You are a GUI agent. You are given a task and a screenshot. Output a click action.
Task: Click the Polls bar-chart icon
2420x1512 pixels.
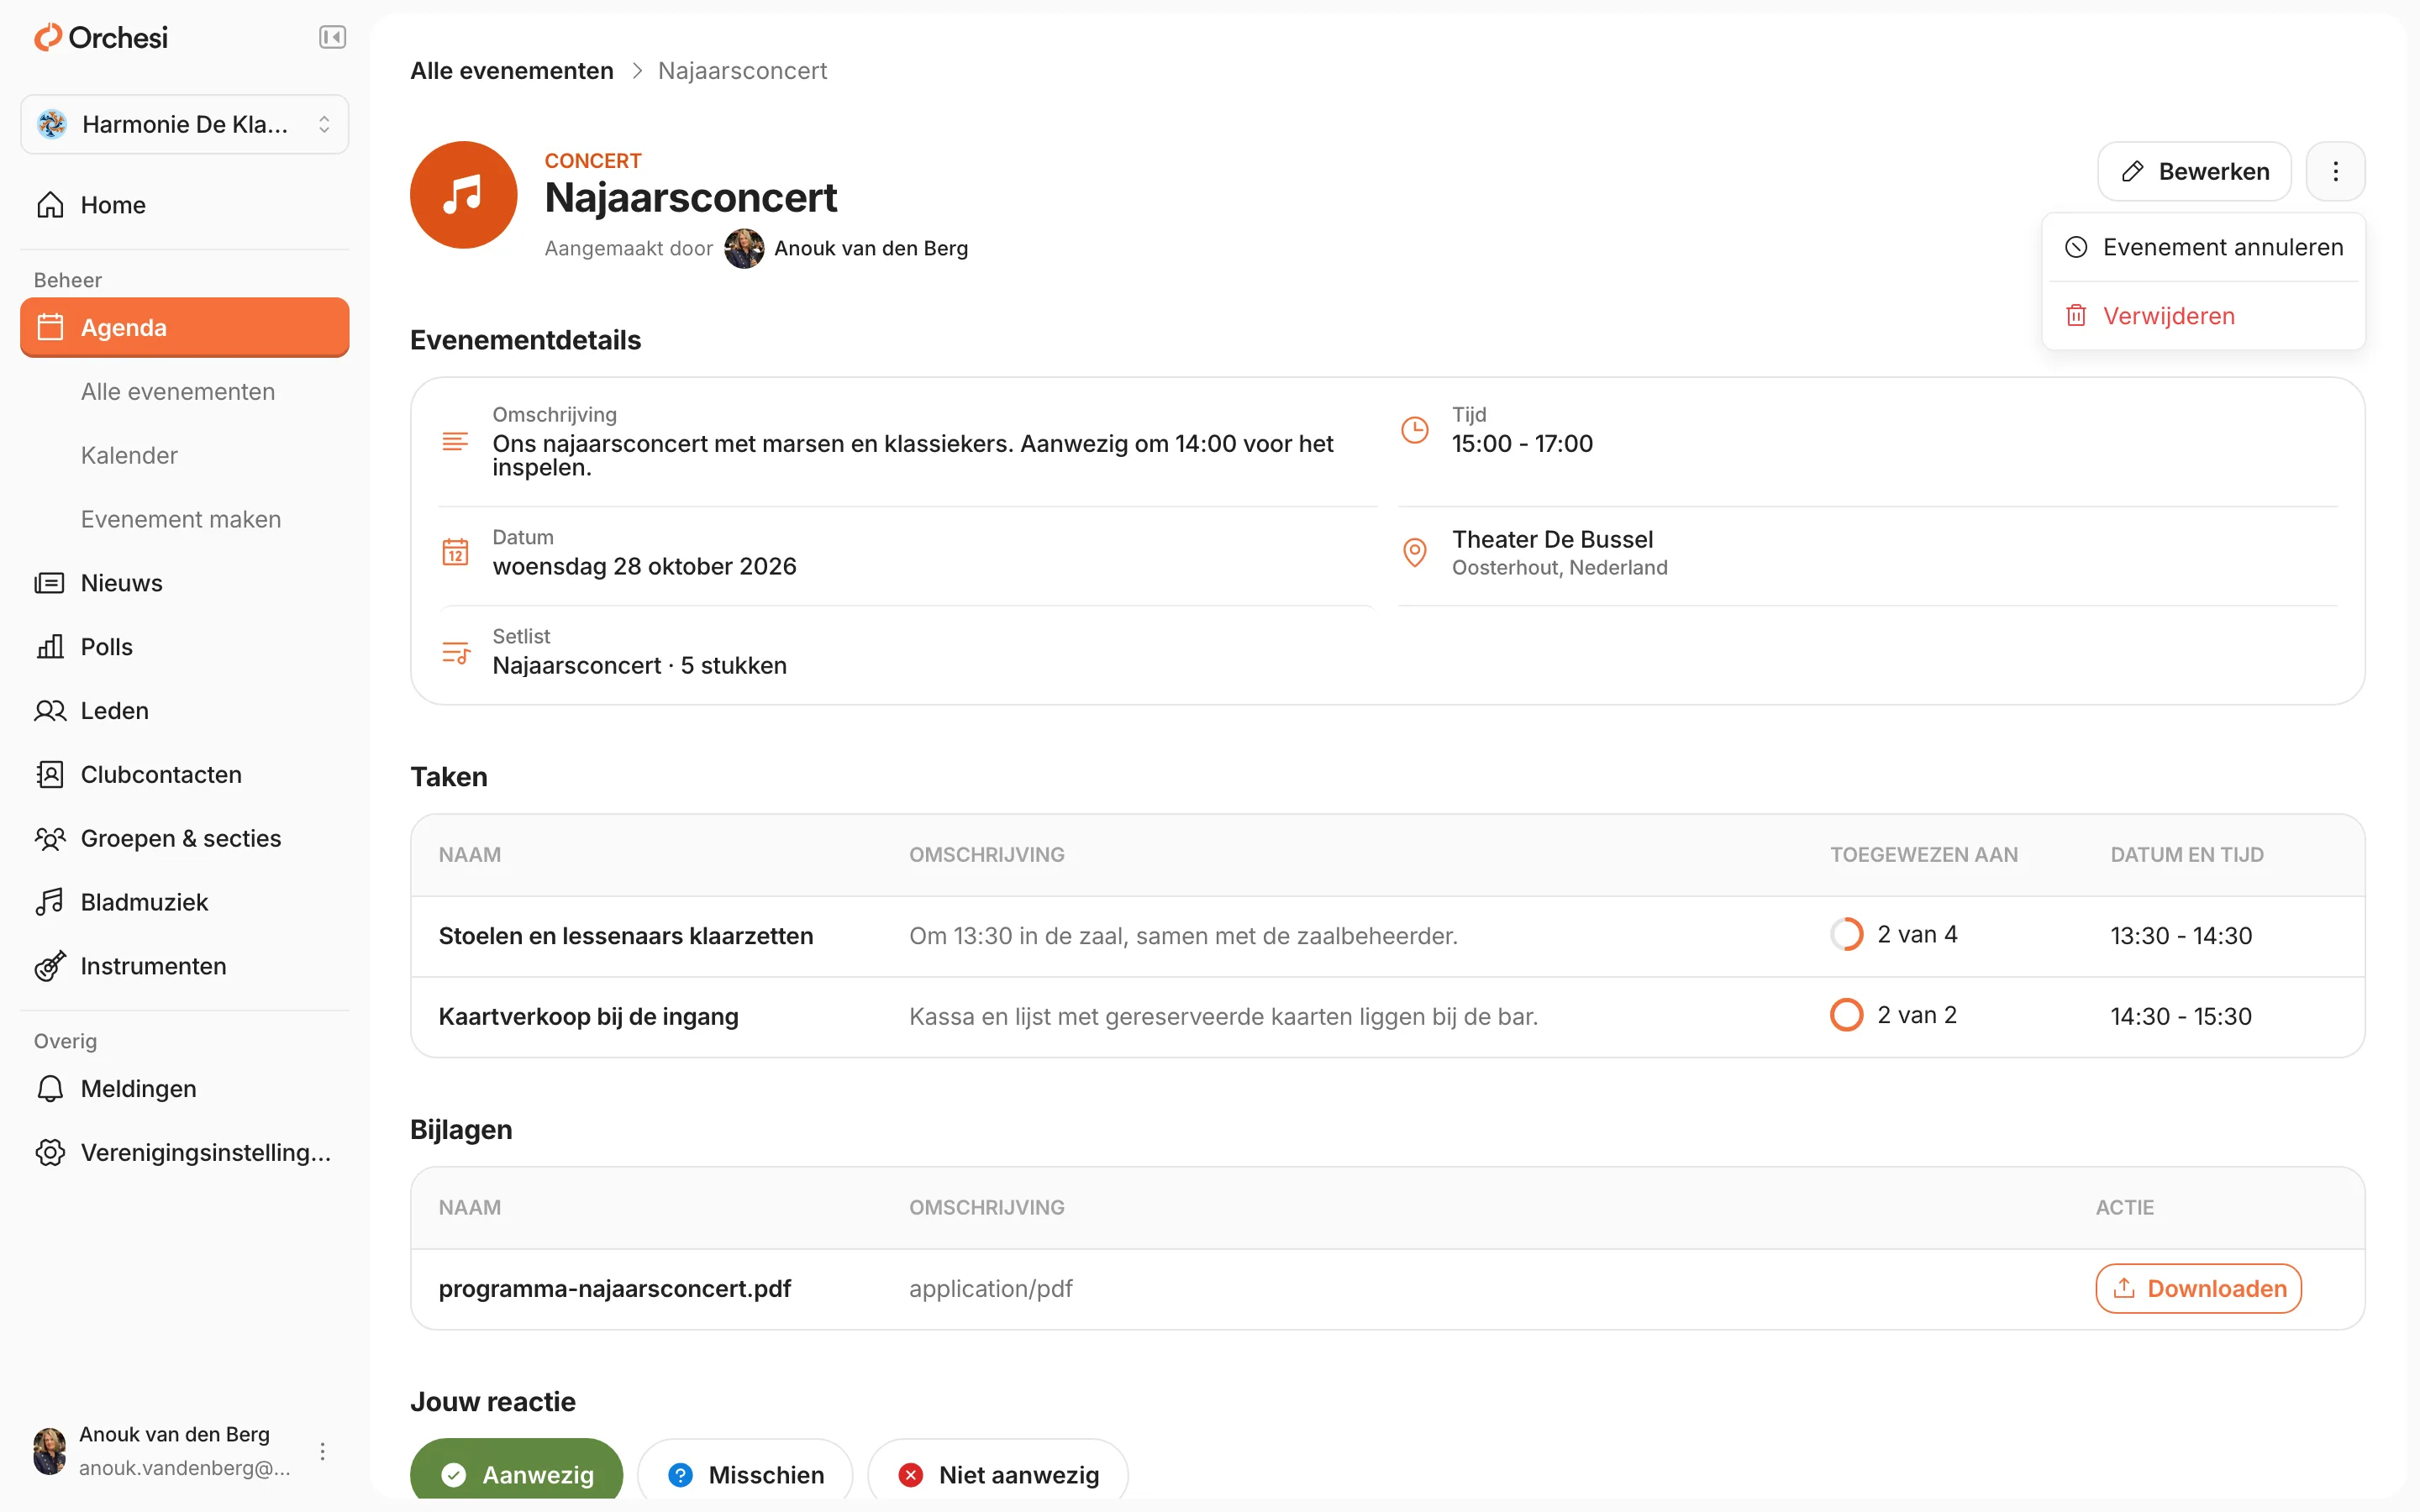(x=50, y=647)
